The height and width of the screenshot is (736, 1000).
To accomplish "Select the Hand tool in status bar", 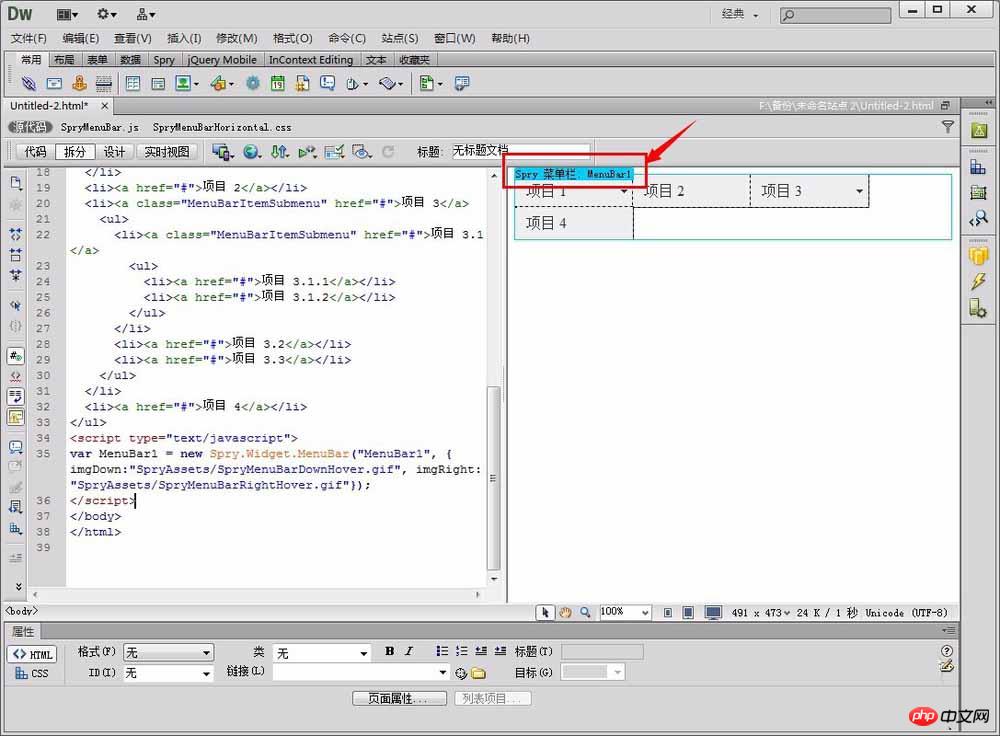I will click(565, 612).
